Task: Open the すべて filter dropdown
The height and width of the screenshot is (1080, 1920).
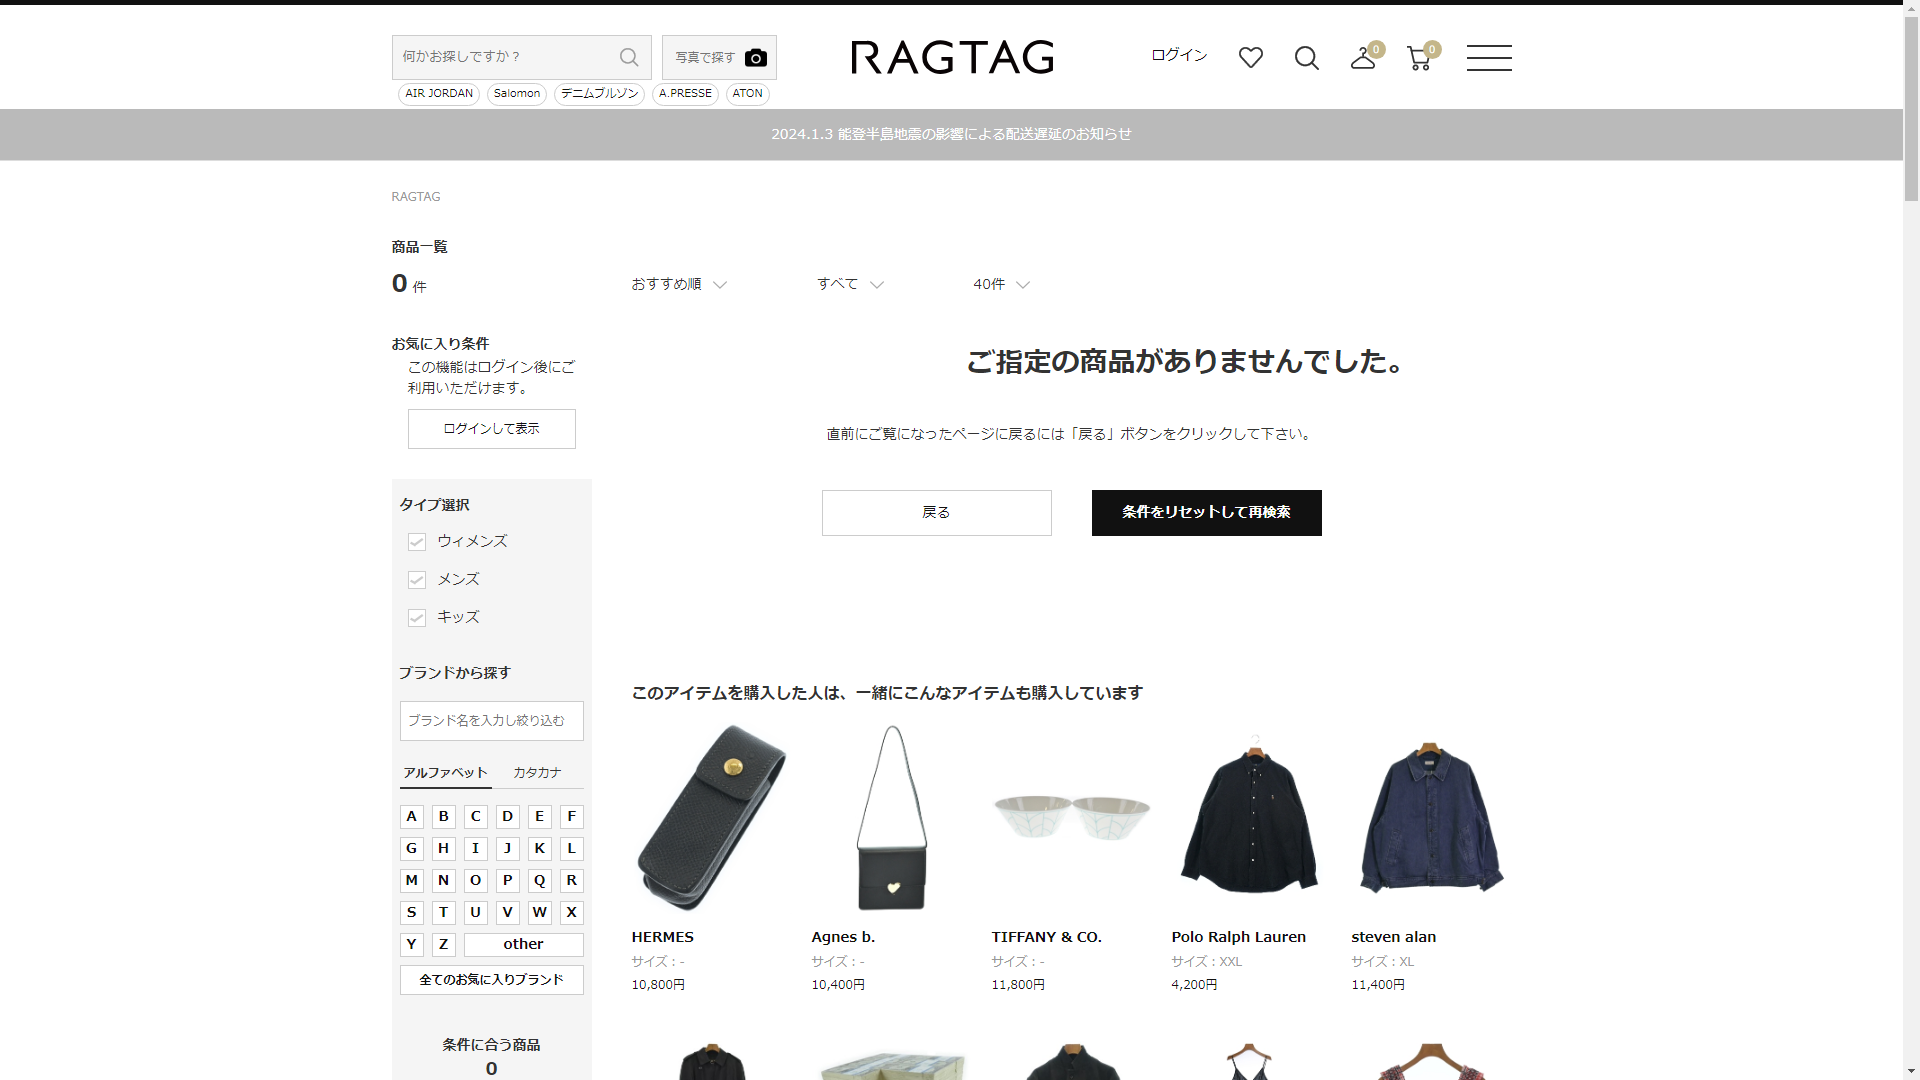Action: pyautogui.click(x=849, y=285)
